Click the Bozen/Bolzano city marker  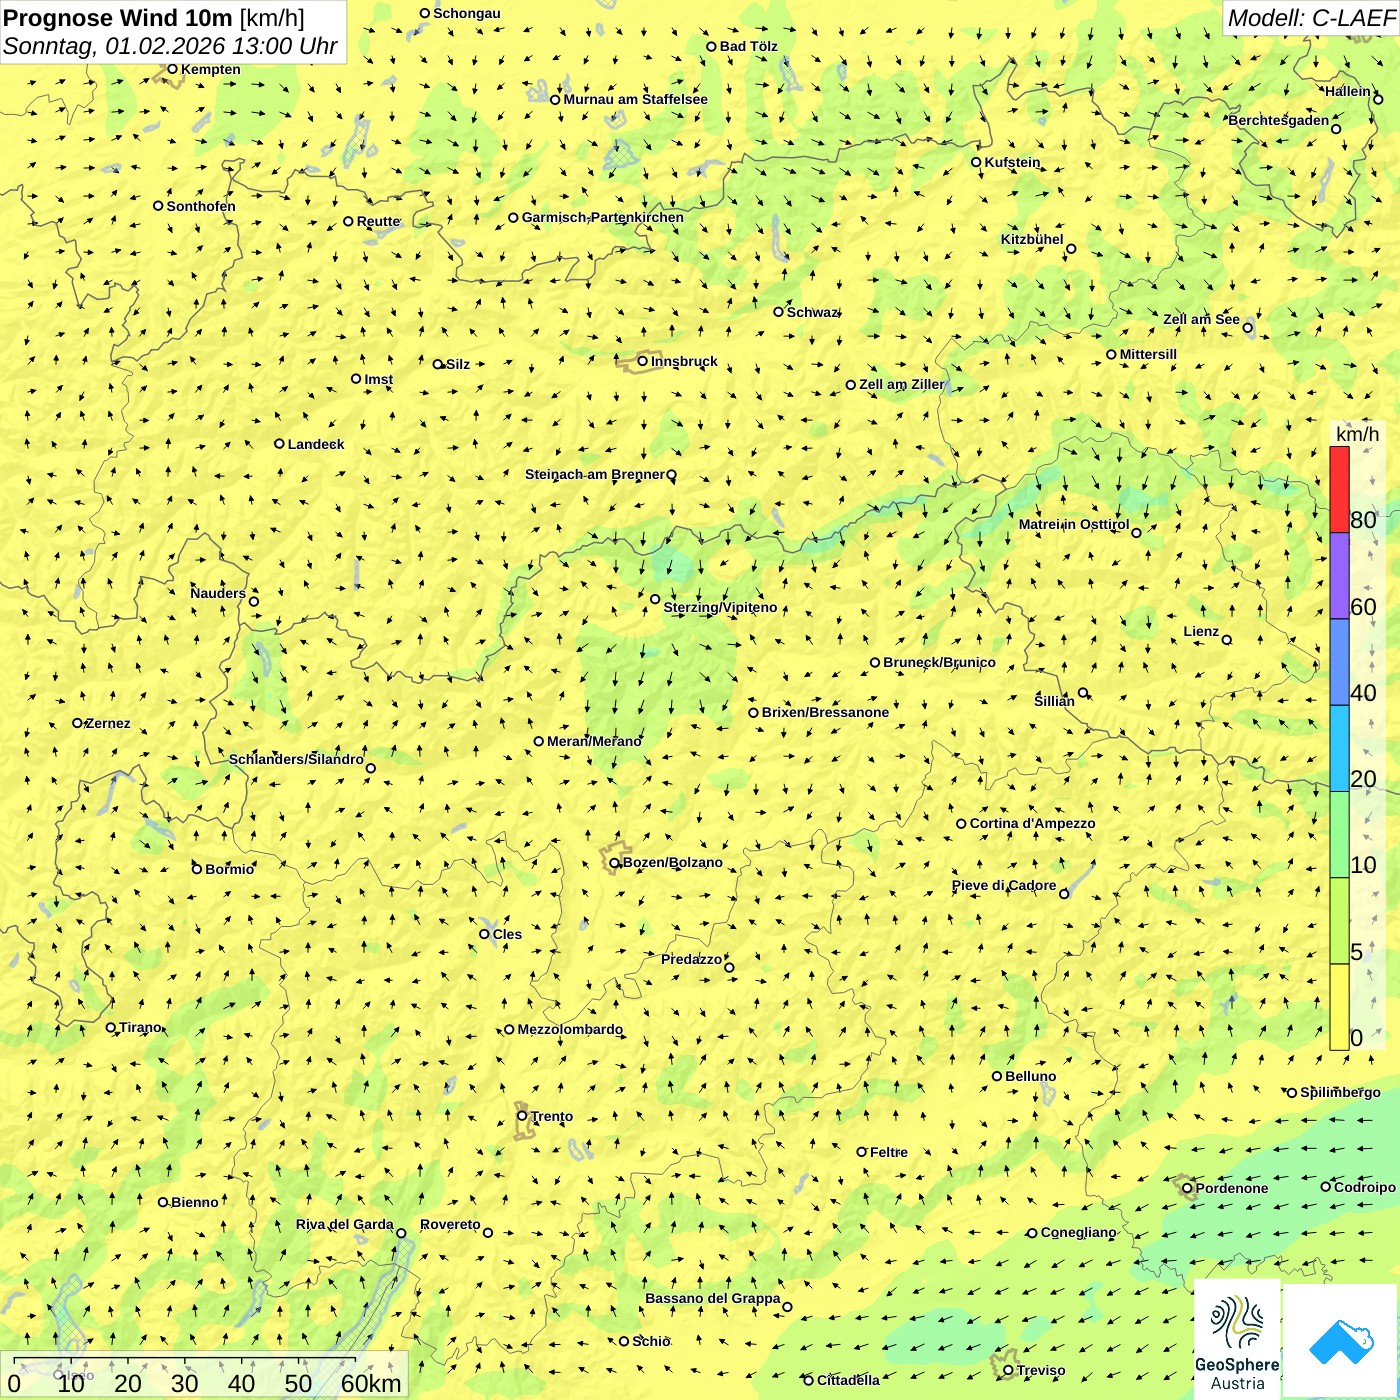pos(615,862)
